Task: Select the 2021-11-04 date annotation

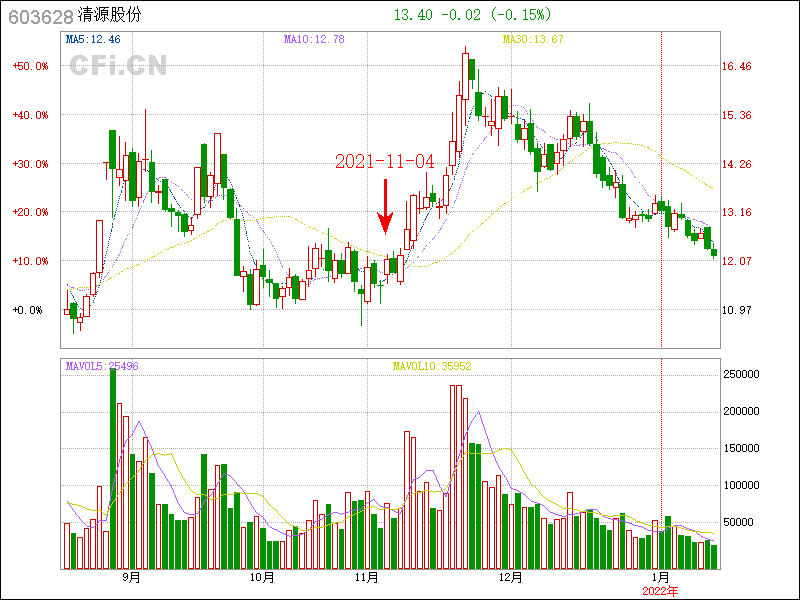Action: [x=384, y=161]
